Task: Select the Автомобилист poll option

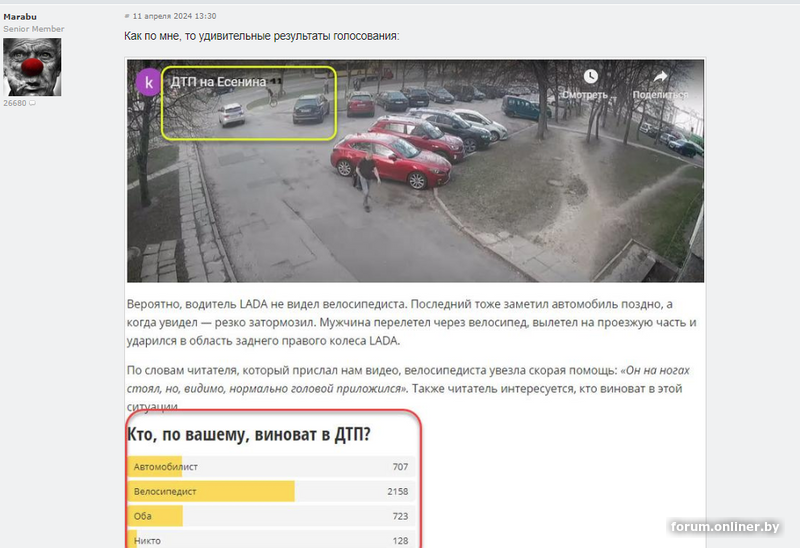Action: (x=271, y=466)
